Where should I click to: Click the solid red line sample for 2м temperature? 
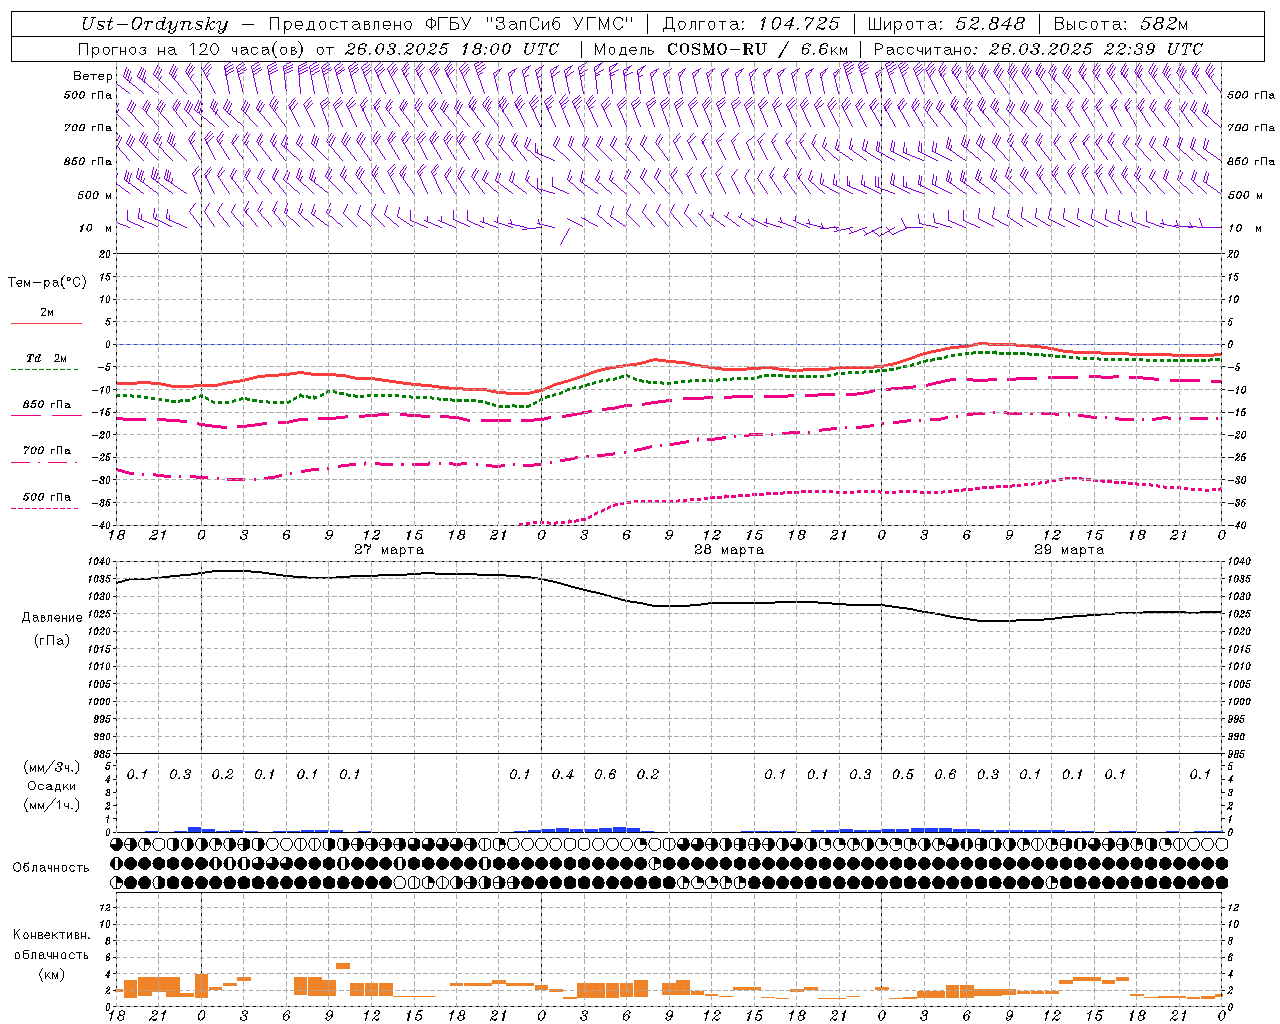coord(46,324)
